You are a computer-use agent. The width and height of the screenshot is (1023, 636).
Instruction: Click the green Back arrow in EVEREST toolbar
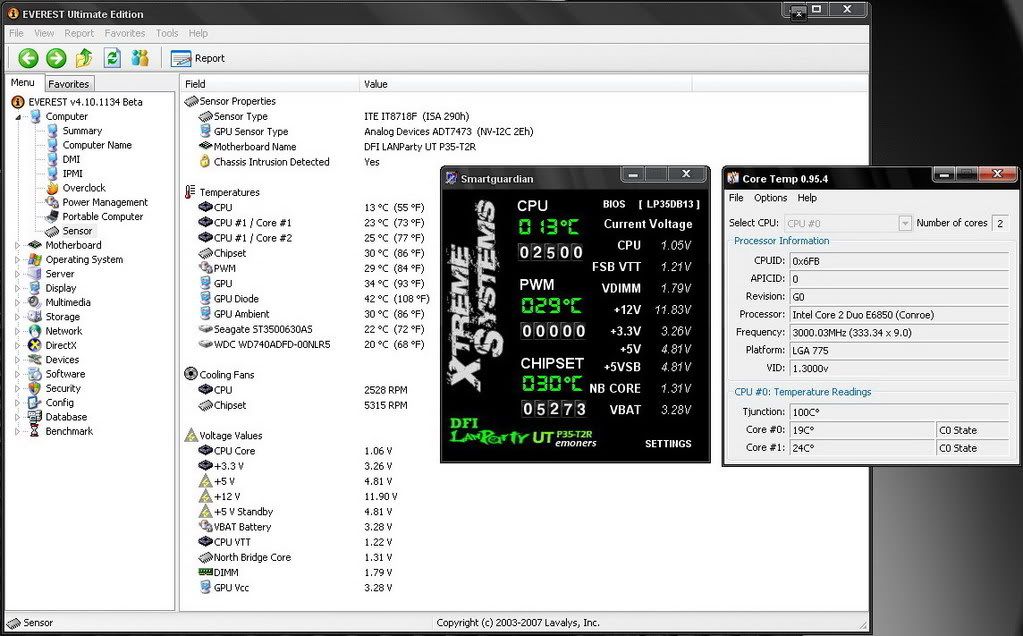click(28, 58)
